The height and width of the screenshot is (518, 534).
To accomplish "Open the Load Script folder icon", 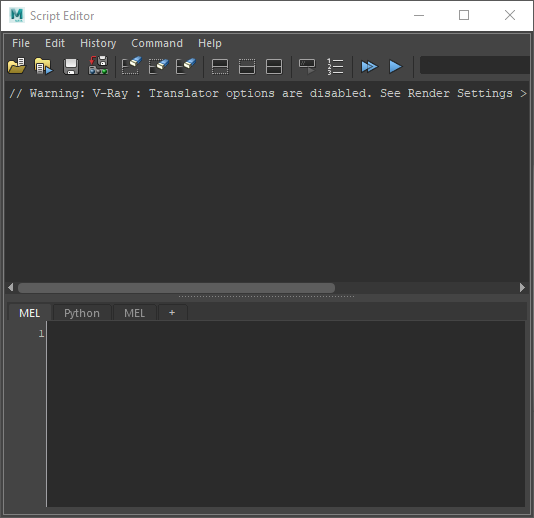I will (17, 66).
